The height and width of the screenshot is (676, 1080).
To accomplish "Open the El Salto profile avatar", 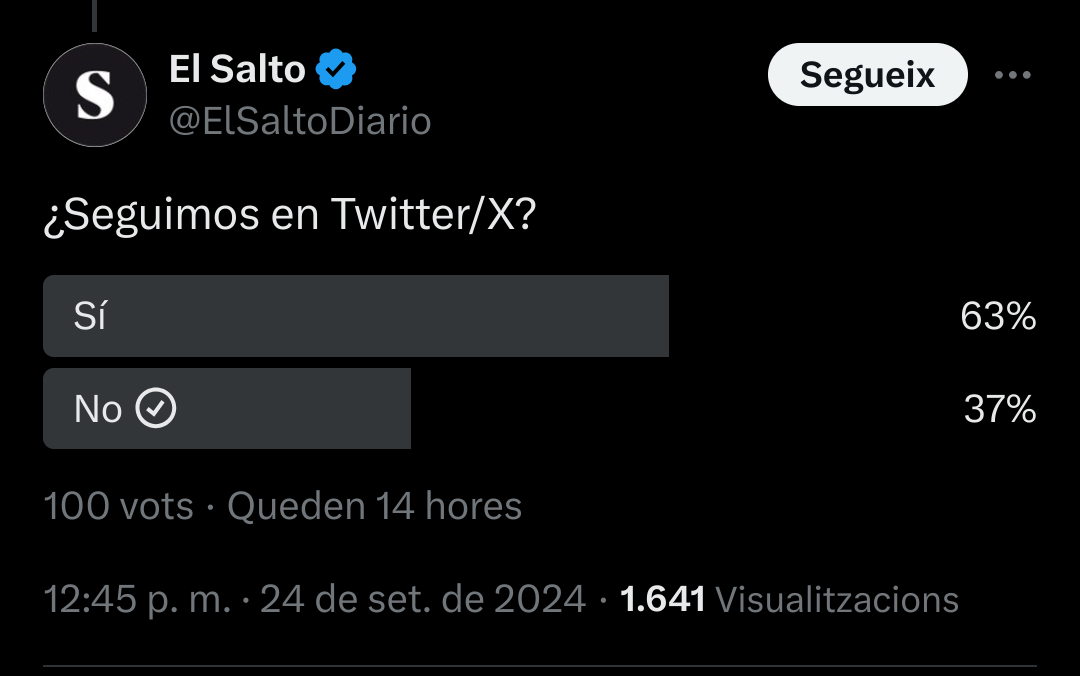I will (x=95, y=95).
